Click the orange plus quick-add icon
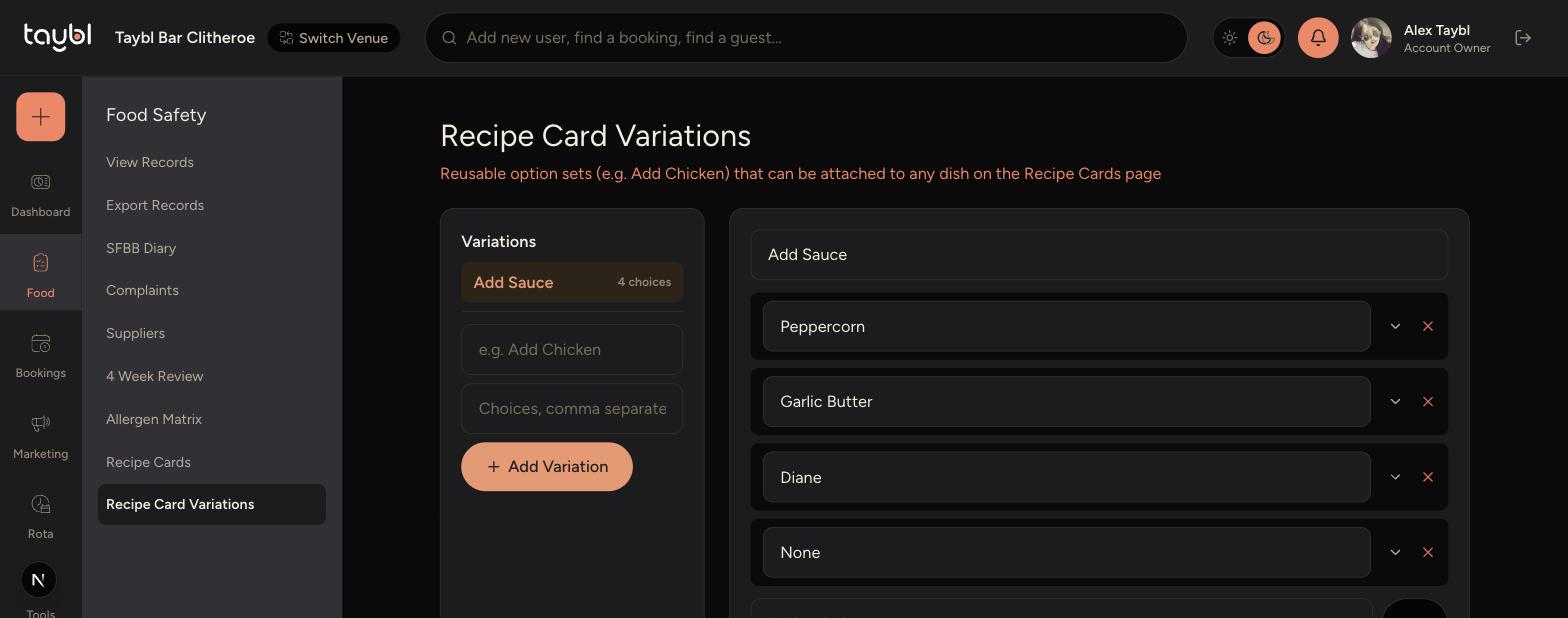Screen dimensions: 1568x618 point(41,117)
